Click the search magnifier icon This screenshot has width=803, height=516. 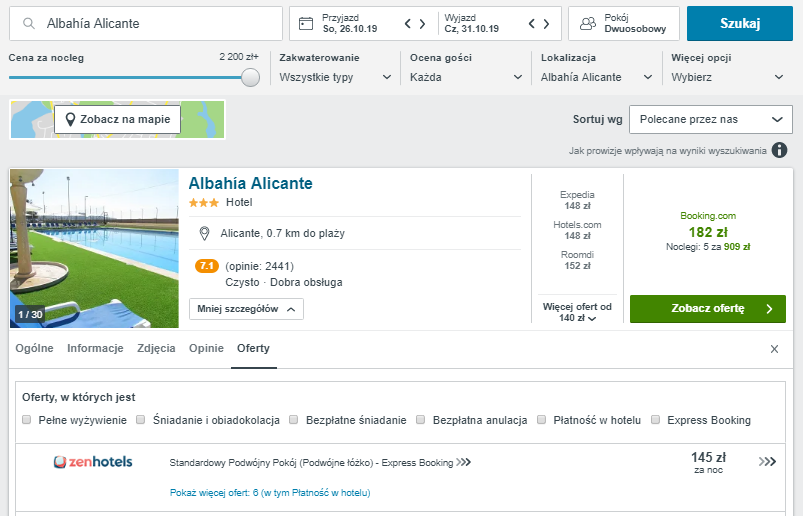pyautogui.click(x=29, y=24)
